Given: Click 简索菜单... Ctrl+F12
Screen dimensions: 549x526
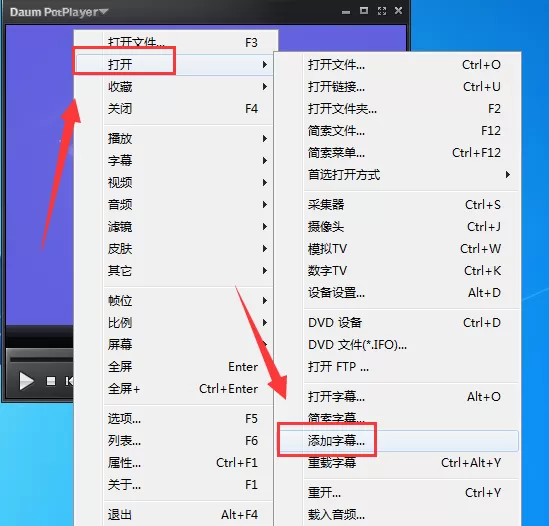Looking at the screenshot, I should point(397,153).
